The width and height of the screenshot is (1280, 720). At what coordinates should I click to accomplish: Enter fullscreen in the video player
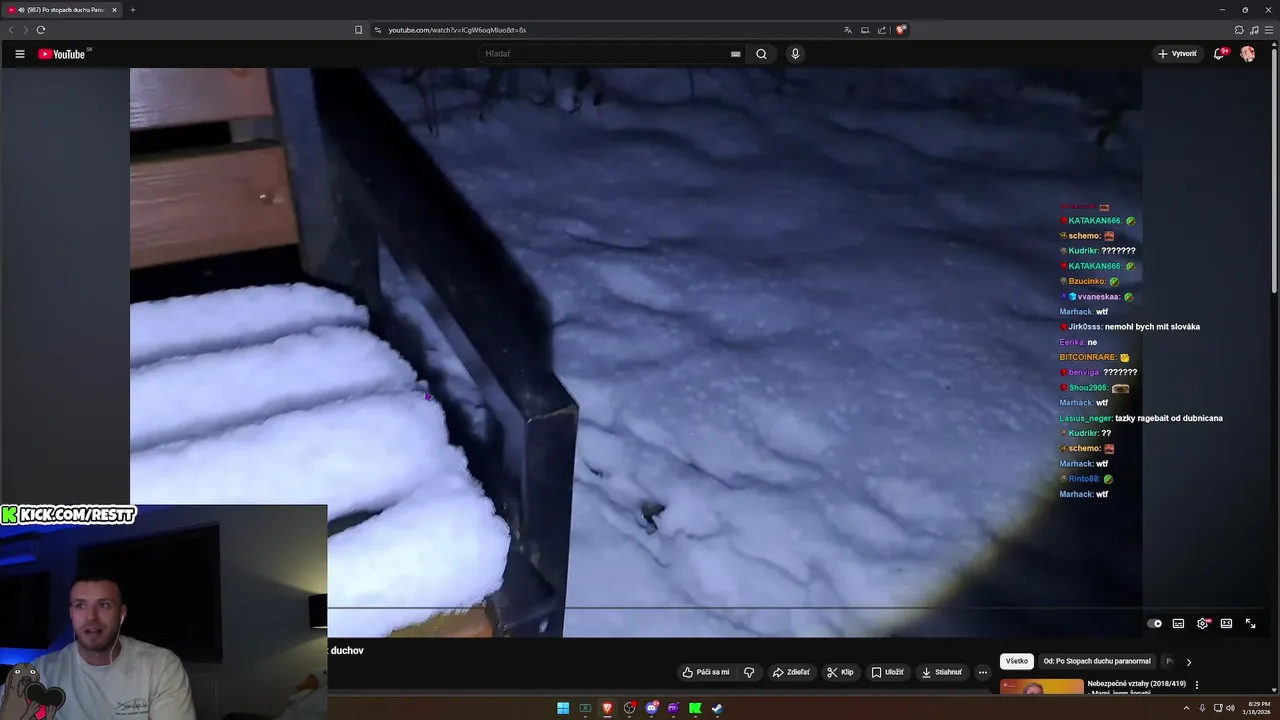click(1250, 623)
